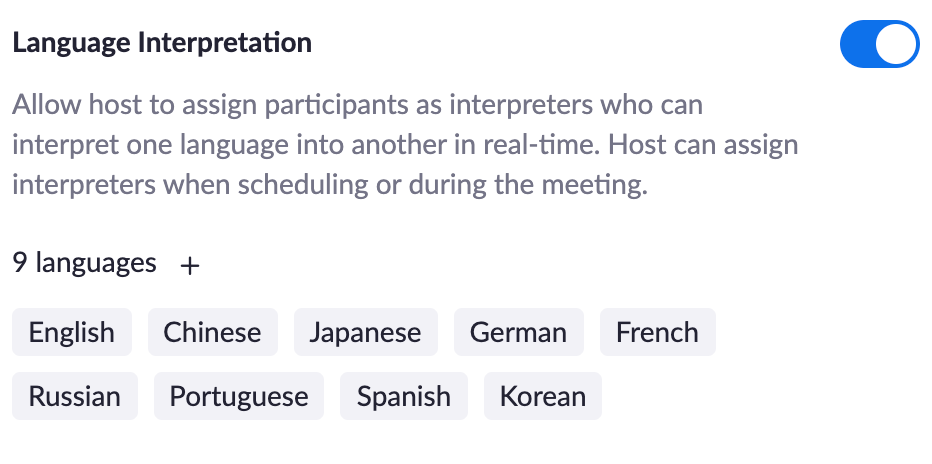Viewport: 932px width, 464px height.
Task: Choose the Japanese language tag
Action: coord(365,332)
